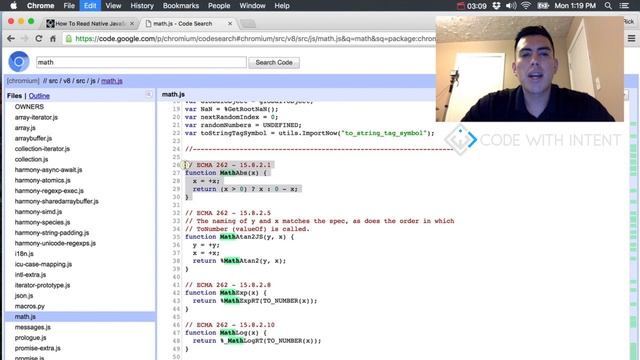640x360 pixels.
Task: Close the math.js - Code Search tab
Action: [x=230, y=24]
